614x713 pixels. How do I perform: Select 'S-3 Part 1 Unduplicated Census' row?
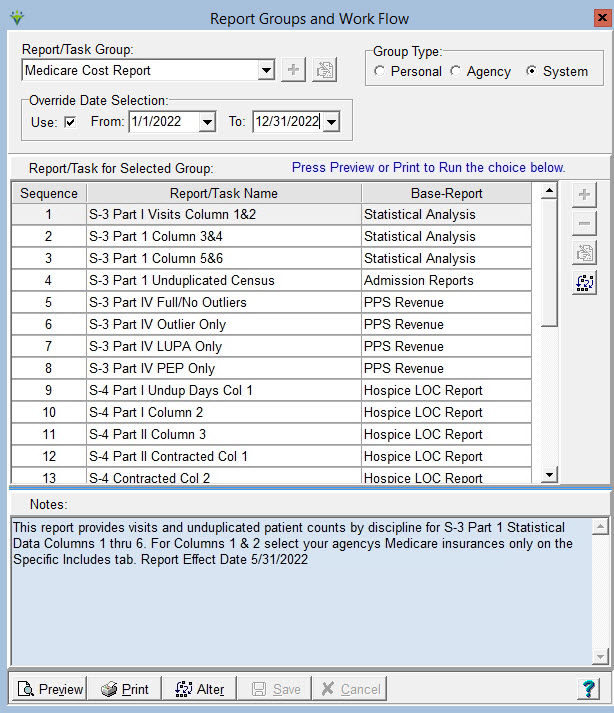click(x=224, y=280)
